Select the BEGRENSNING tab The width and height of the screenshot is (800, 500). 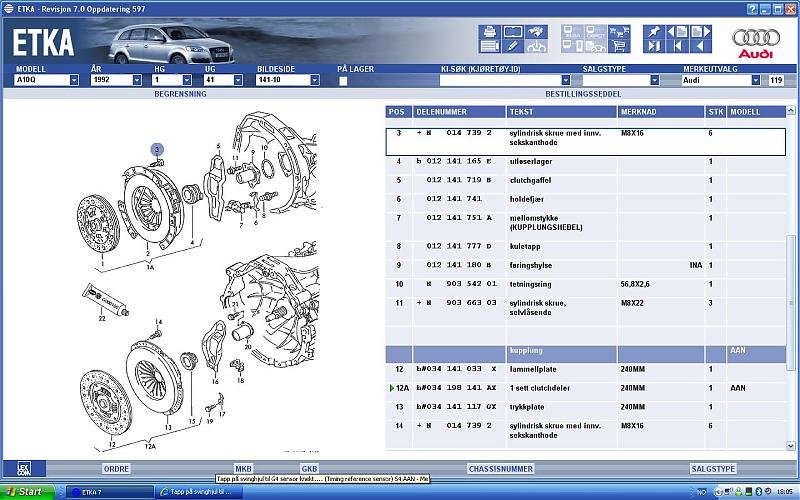pos(180,92)
